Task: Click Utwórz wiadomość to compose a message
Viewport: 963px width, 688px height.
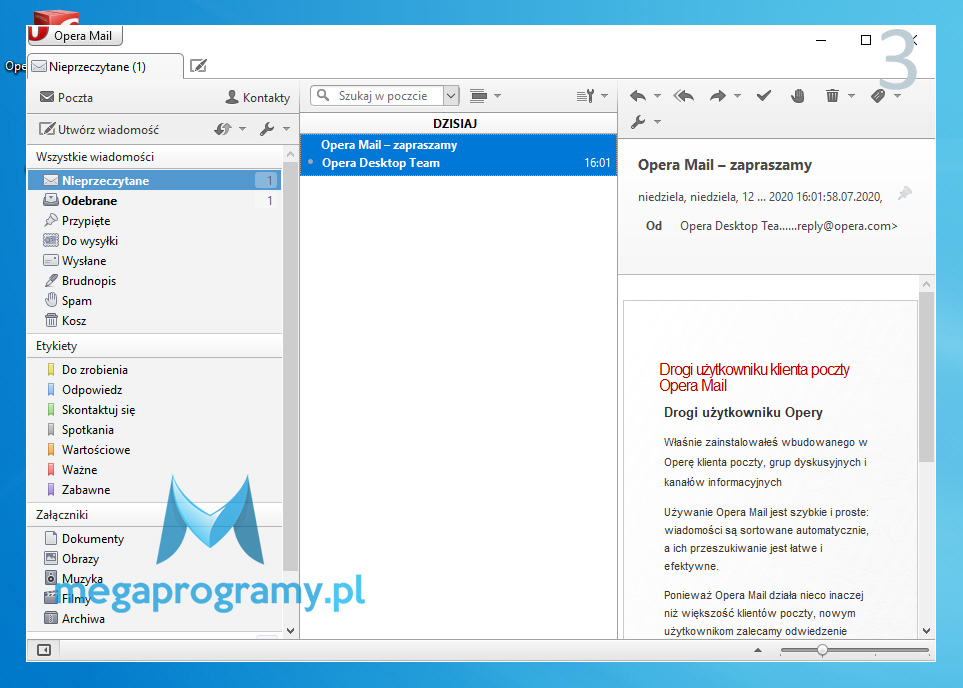Action: (x=99, y=129)
